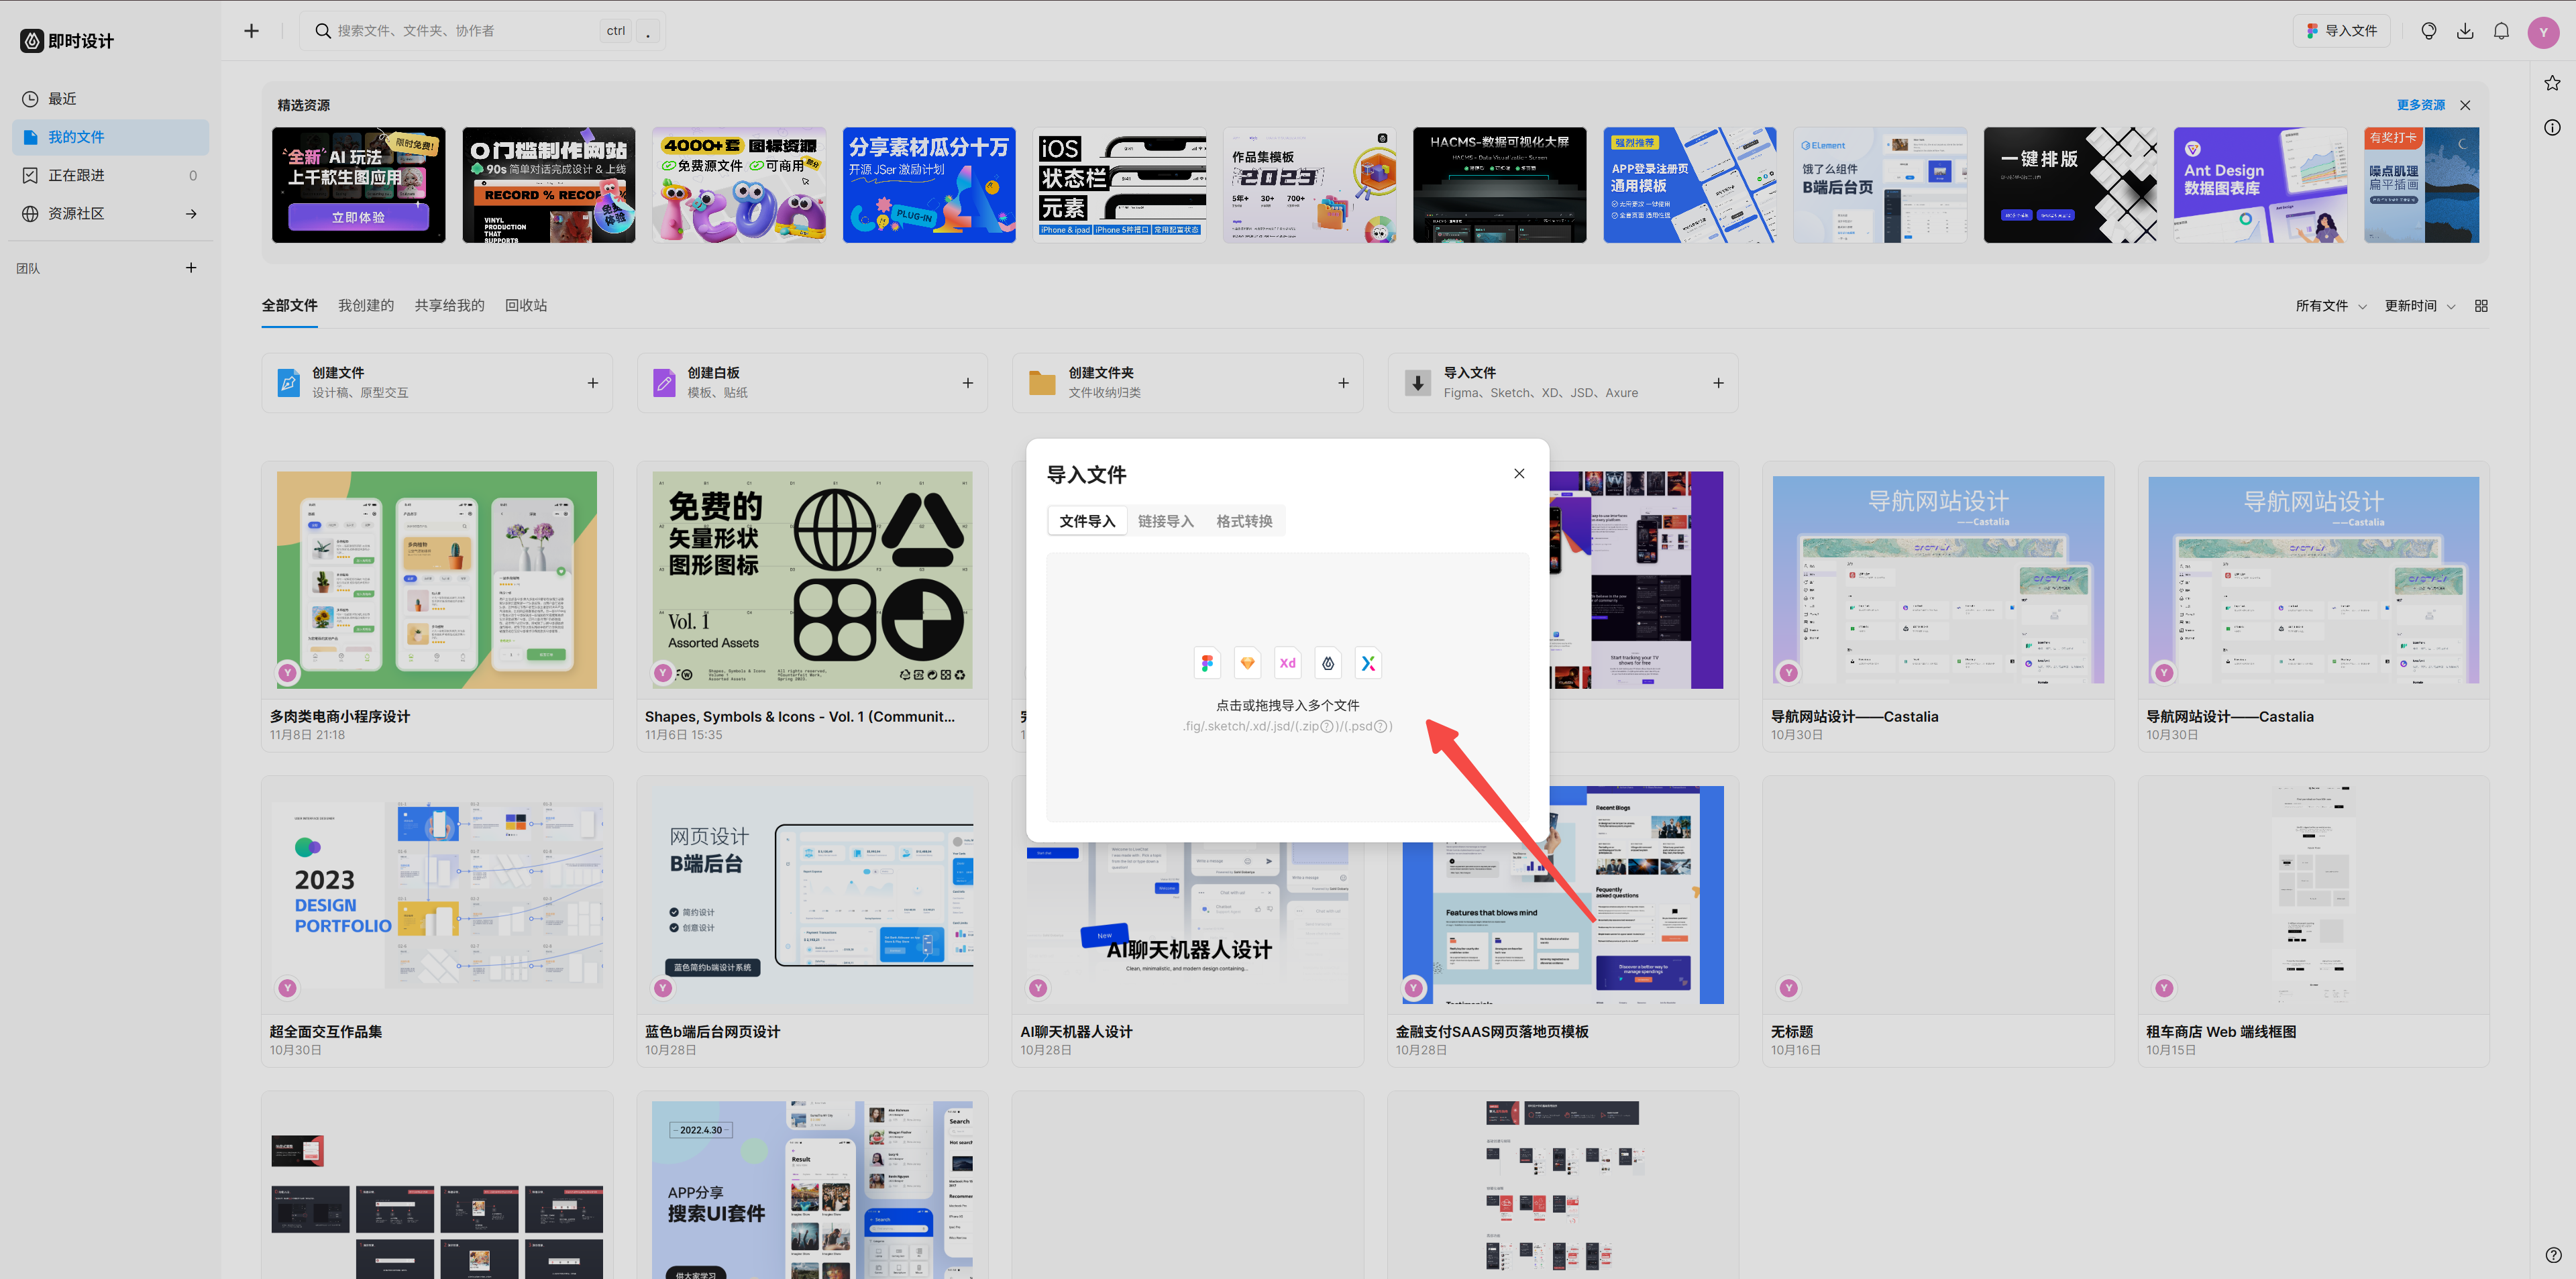The image size is (2576, 1279).
Task: Click the Adobe Xd format icon
Action: coord(1287,663)
